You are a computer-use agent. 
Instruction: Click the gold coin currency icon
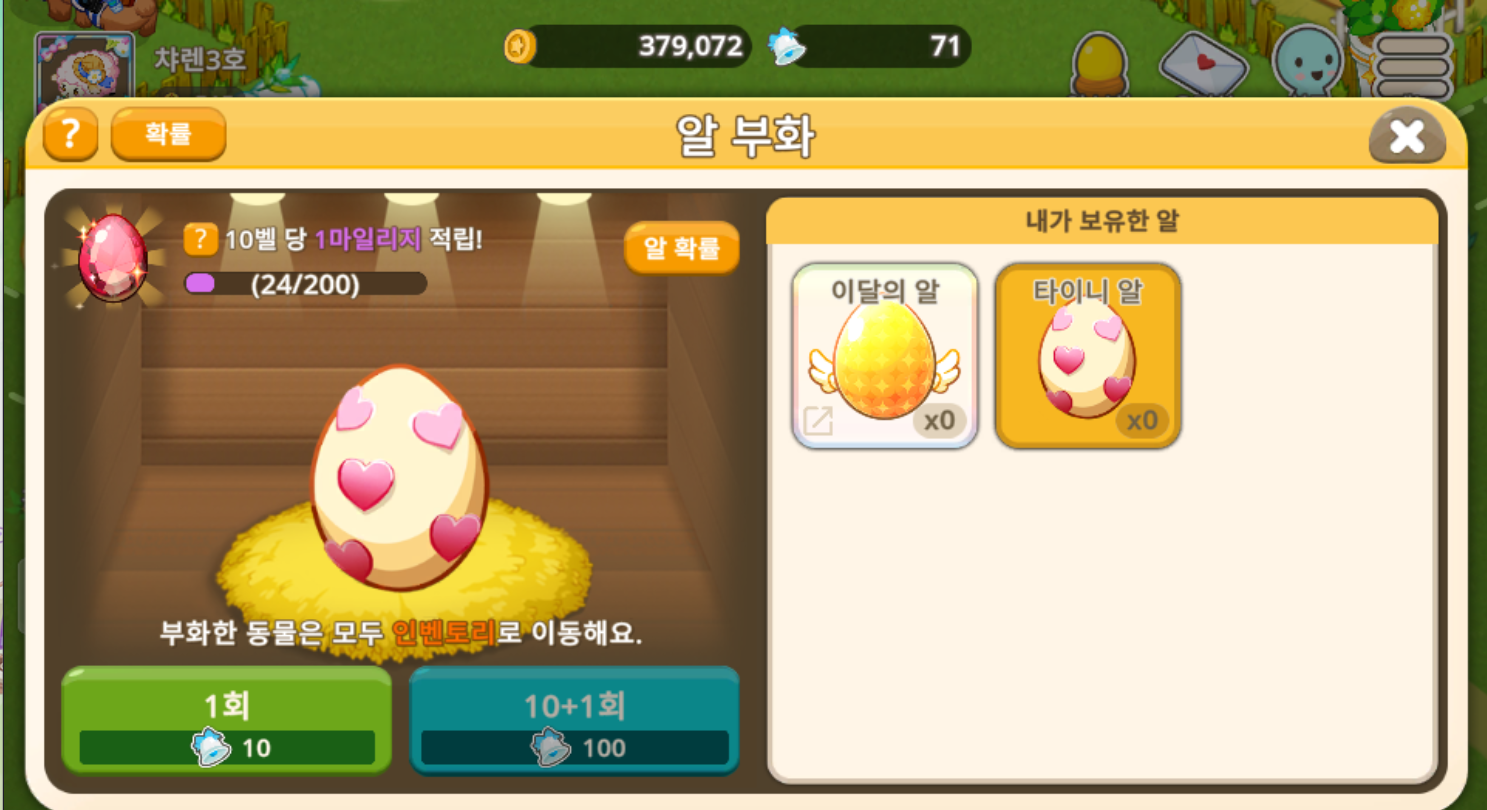click(520, 46)
